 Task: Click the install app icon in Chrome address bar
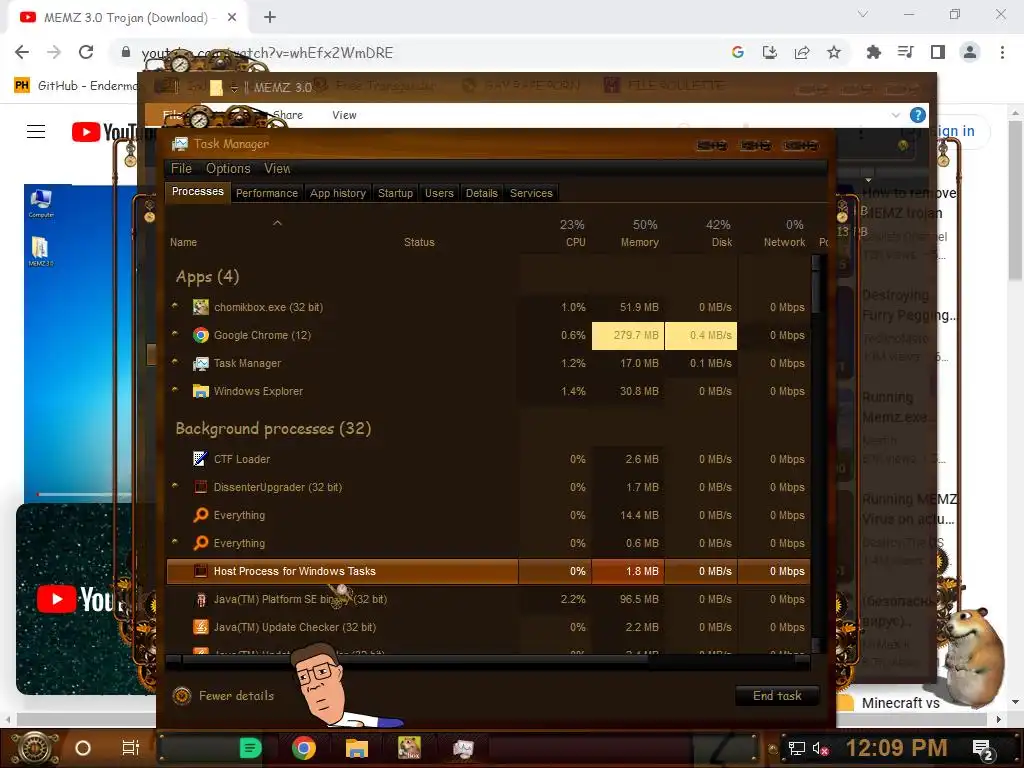[770, 52]
